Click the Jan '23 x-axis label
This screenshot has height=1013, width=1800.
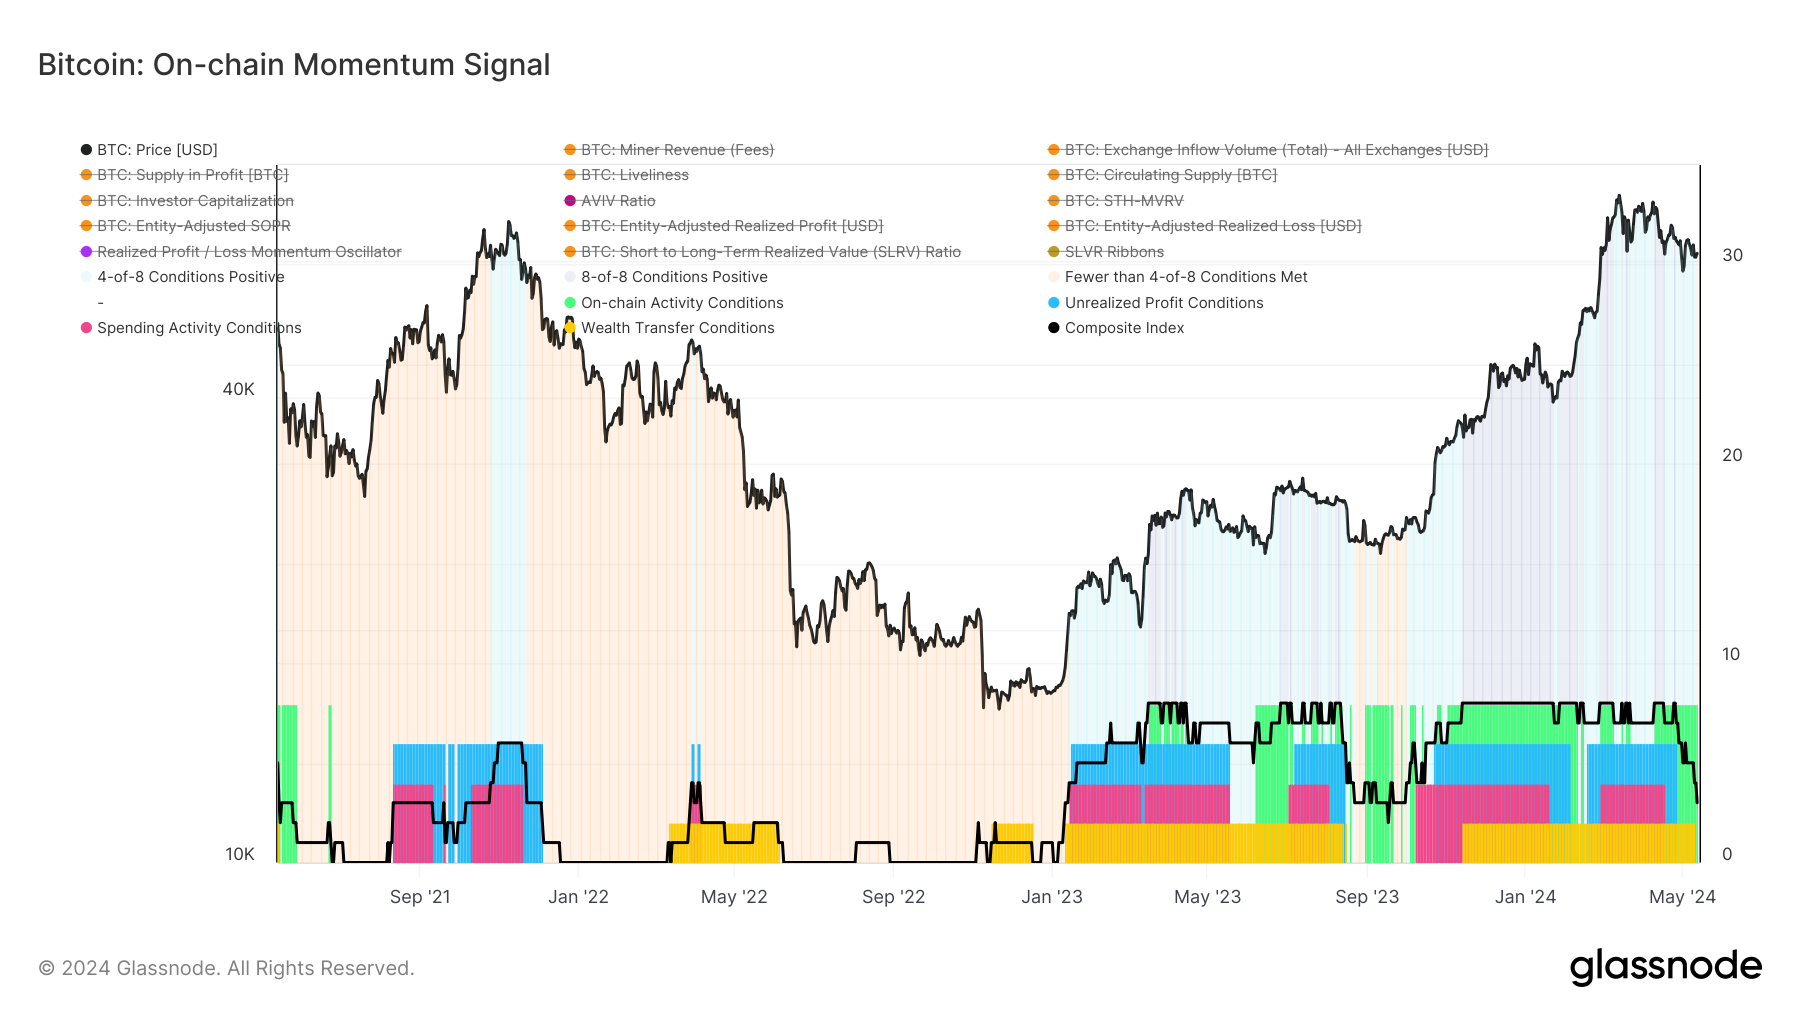(x=1052, y=897)
